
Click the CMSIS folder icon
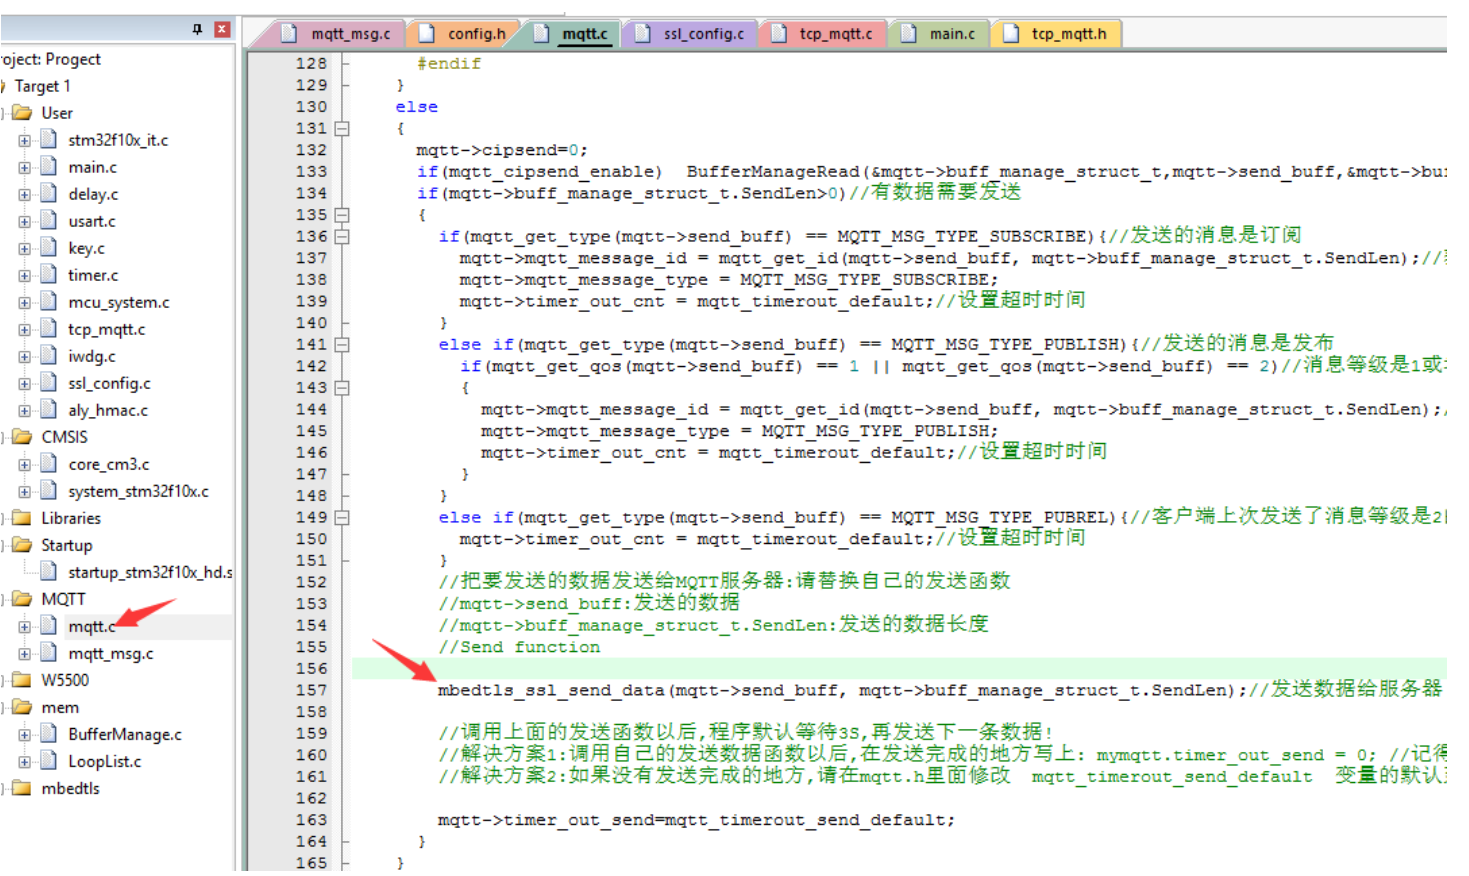[x=22, y=437]
